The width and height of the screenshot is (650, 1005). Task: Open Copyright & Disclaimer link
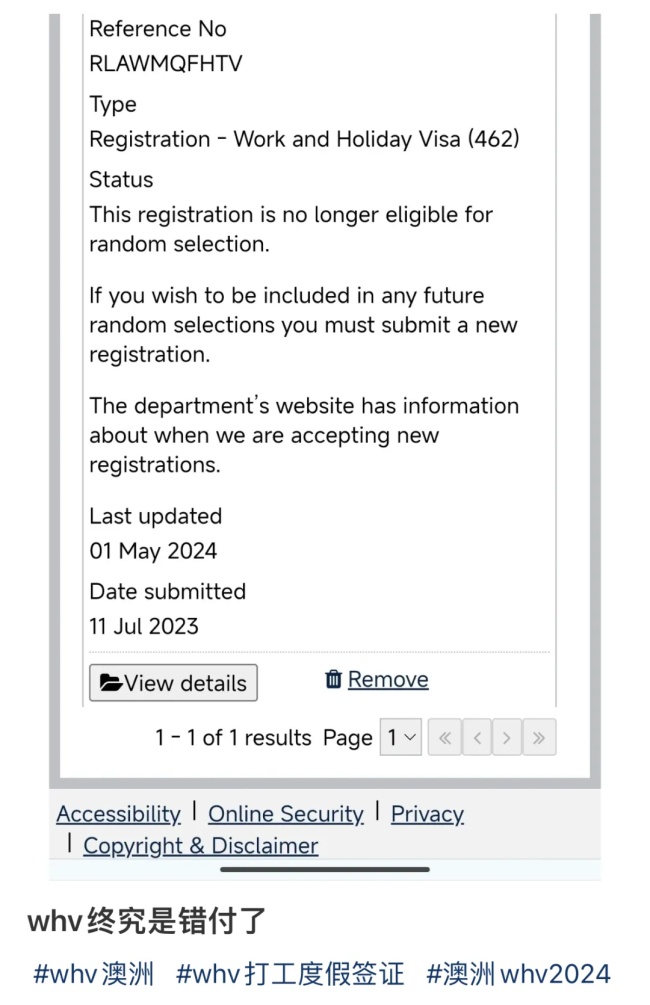coord(201,846)
